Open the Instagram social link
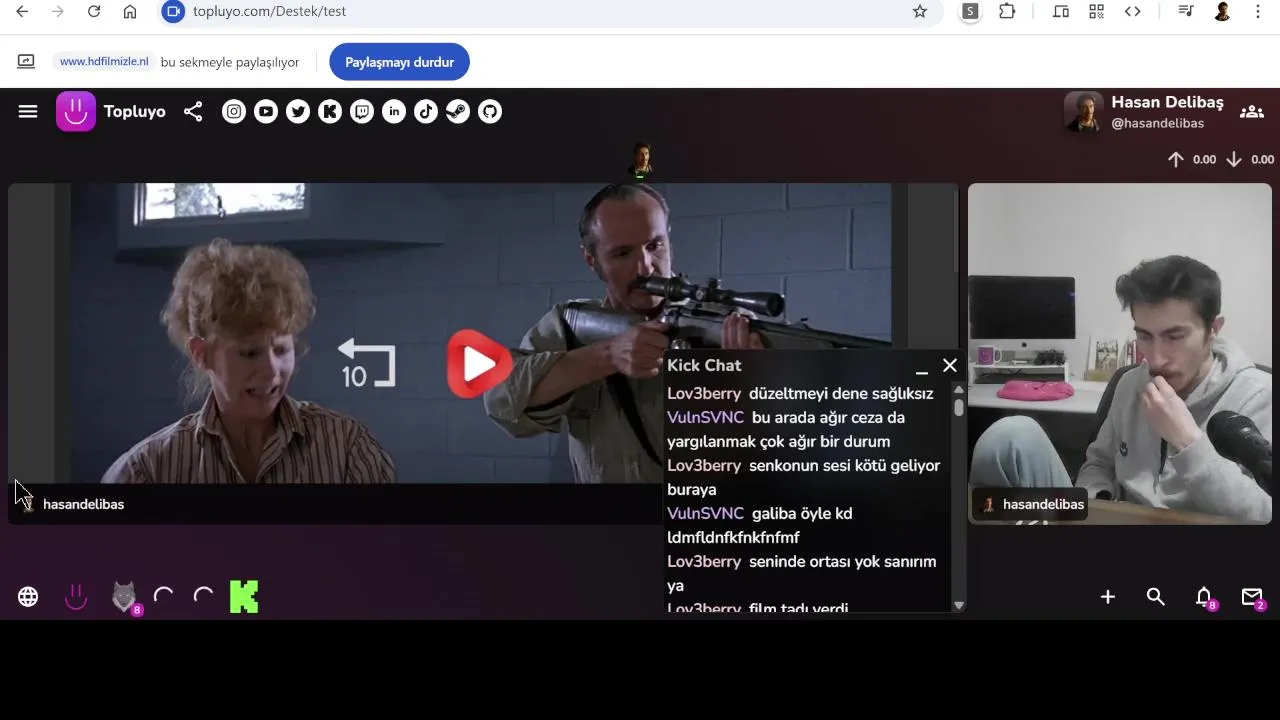 [234, 112]
